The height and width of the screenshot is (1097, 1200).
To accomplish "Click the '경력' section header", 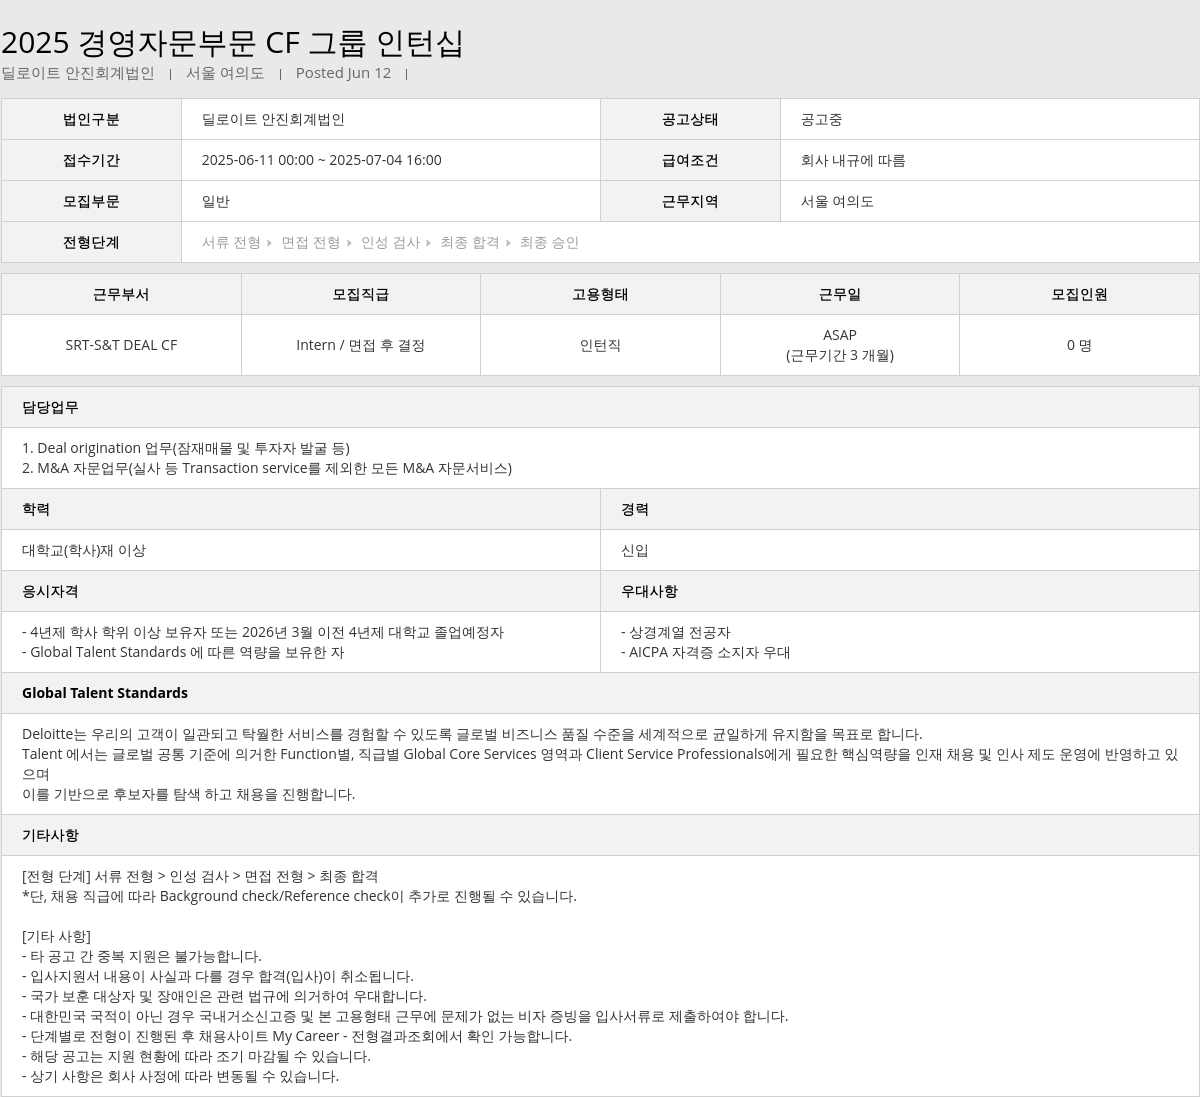I will click(900, 509).
